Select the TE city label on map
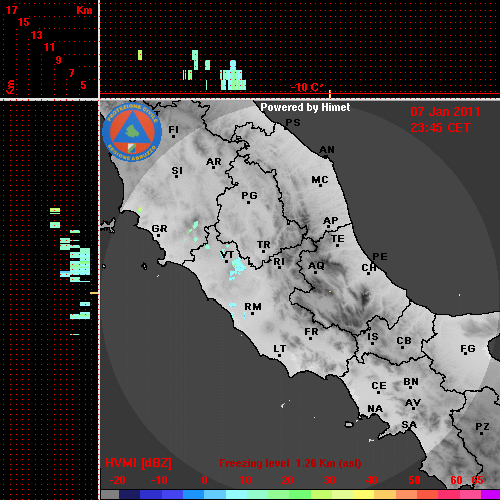The height and width of the screenshot is (500, 500). coord(338,239)
